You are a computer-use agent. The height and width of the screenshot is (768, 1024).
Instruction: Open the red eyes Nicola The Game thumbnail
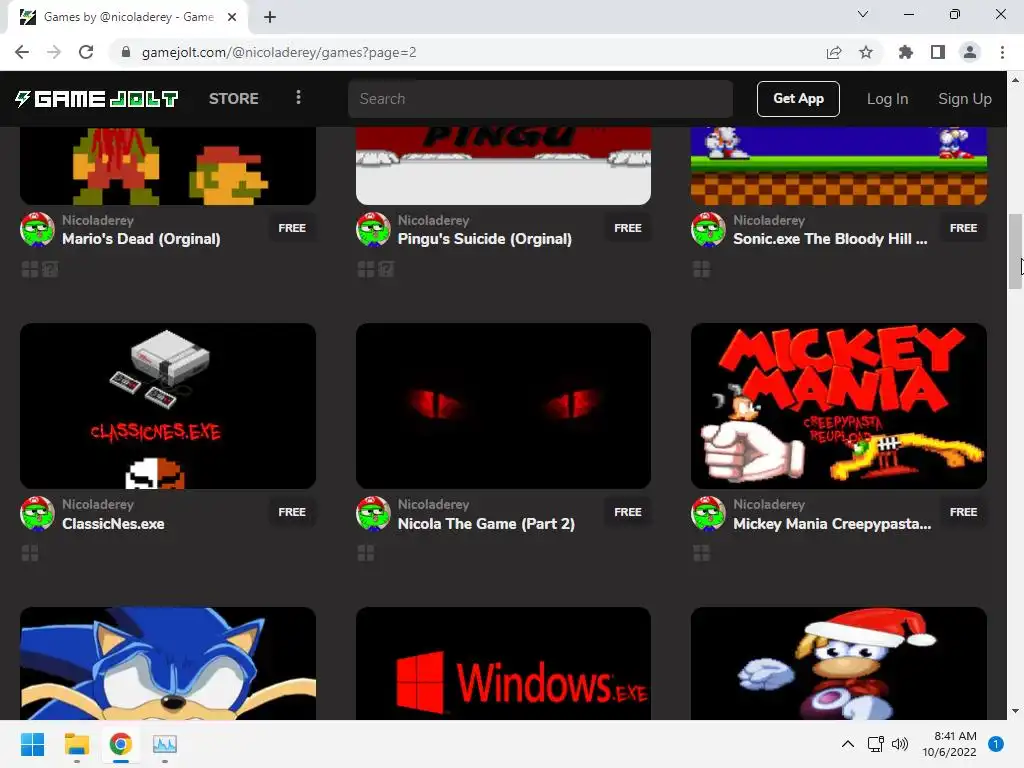tap(504, 406)
